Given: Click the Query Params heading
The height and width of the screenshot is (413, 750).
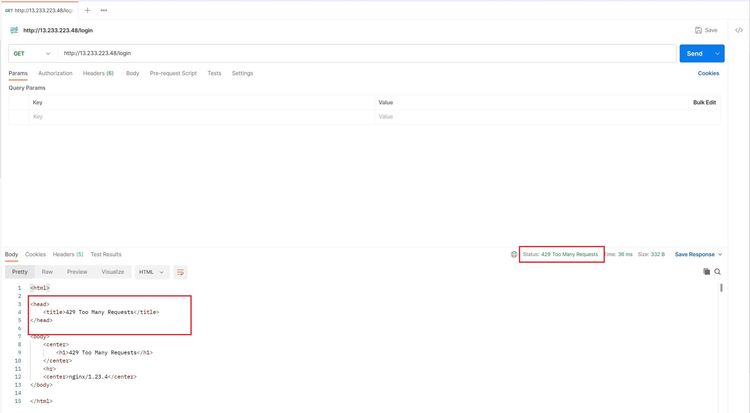Looking at the screenshot, I should (x=27, y=88).
